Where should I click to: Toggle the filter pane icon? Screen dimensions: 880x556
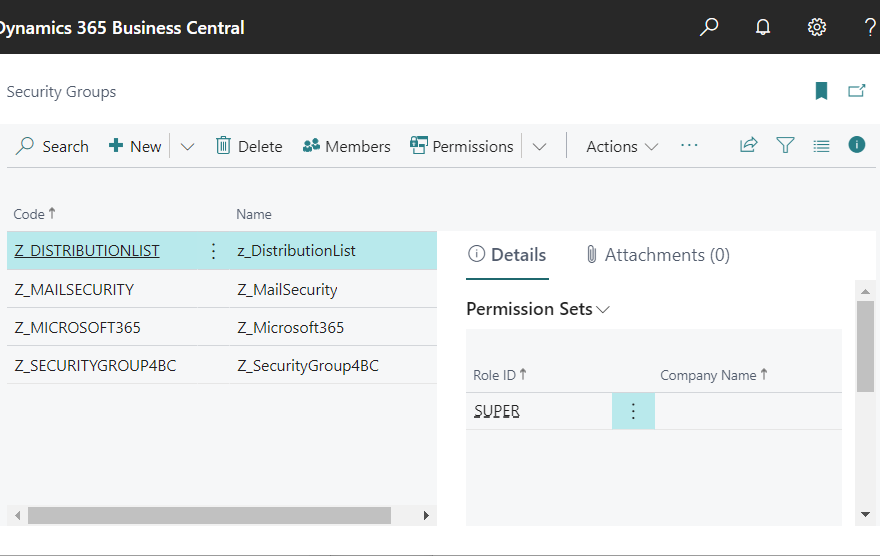coord(785,145)
